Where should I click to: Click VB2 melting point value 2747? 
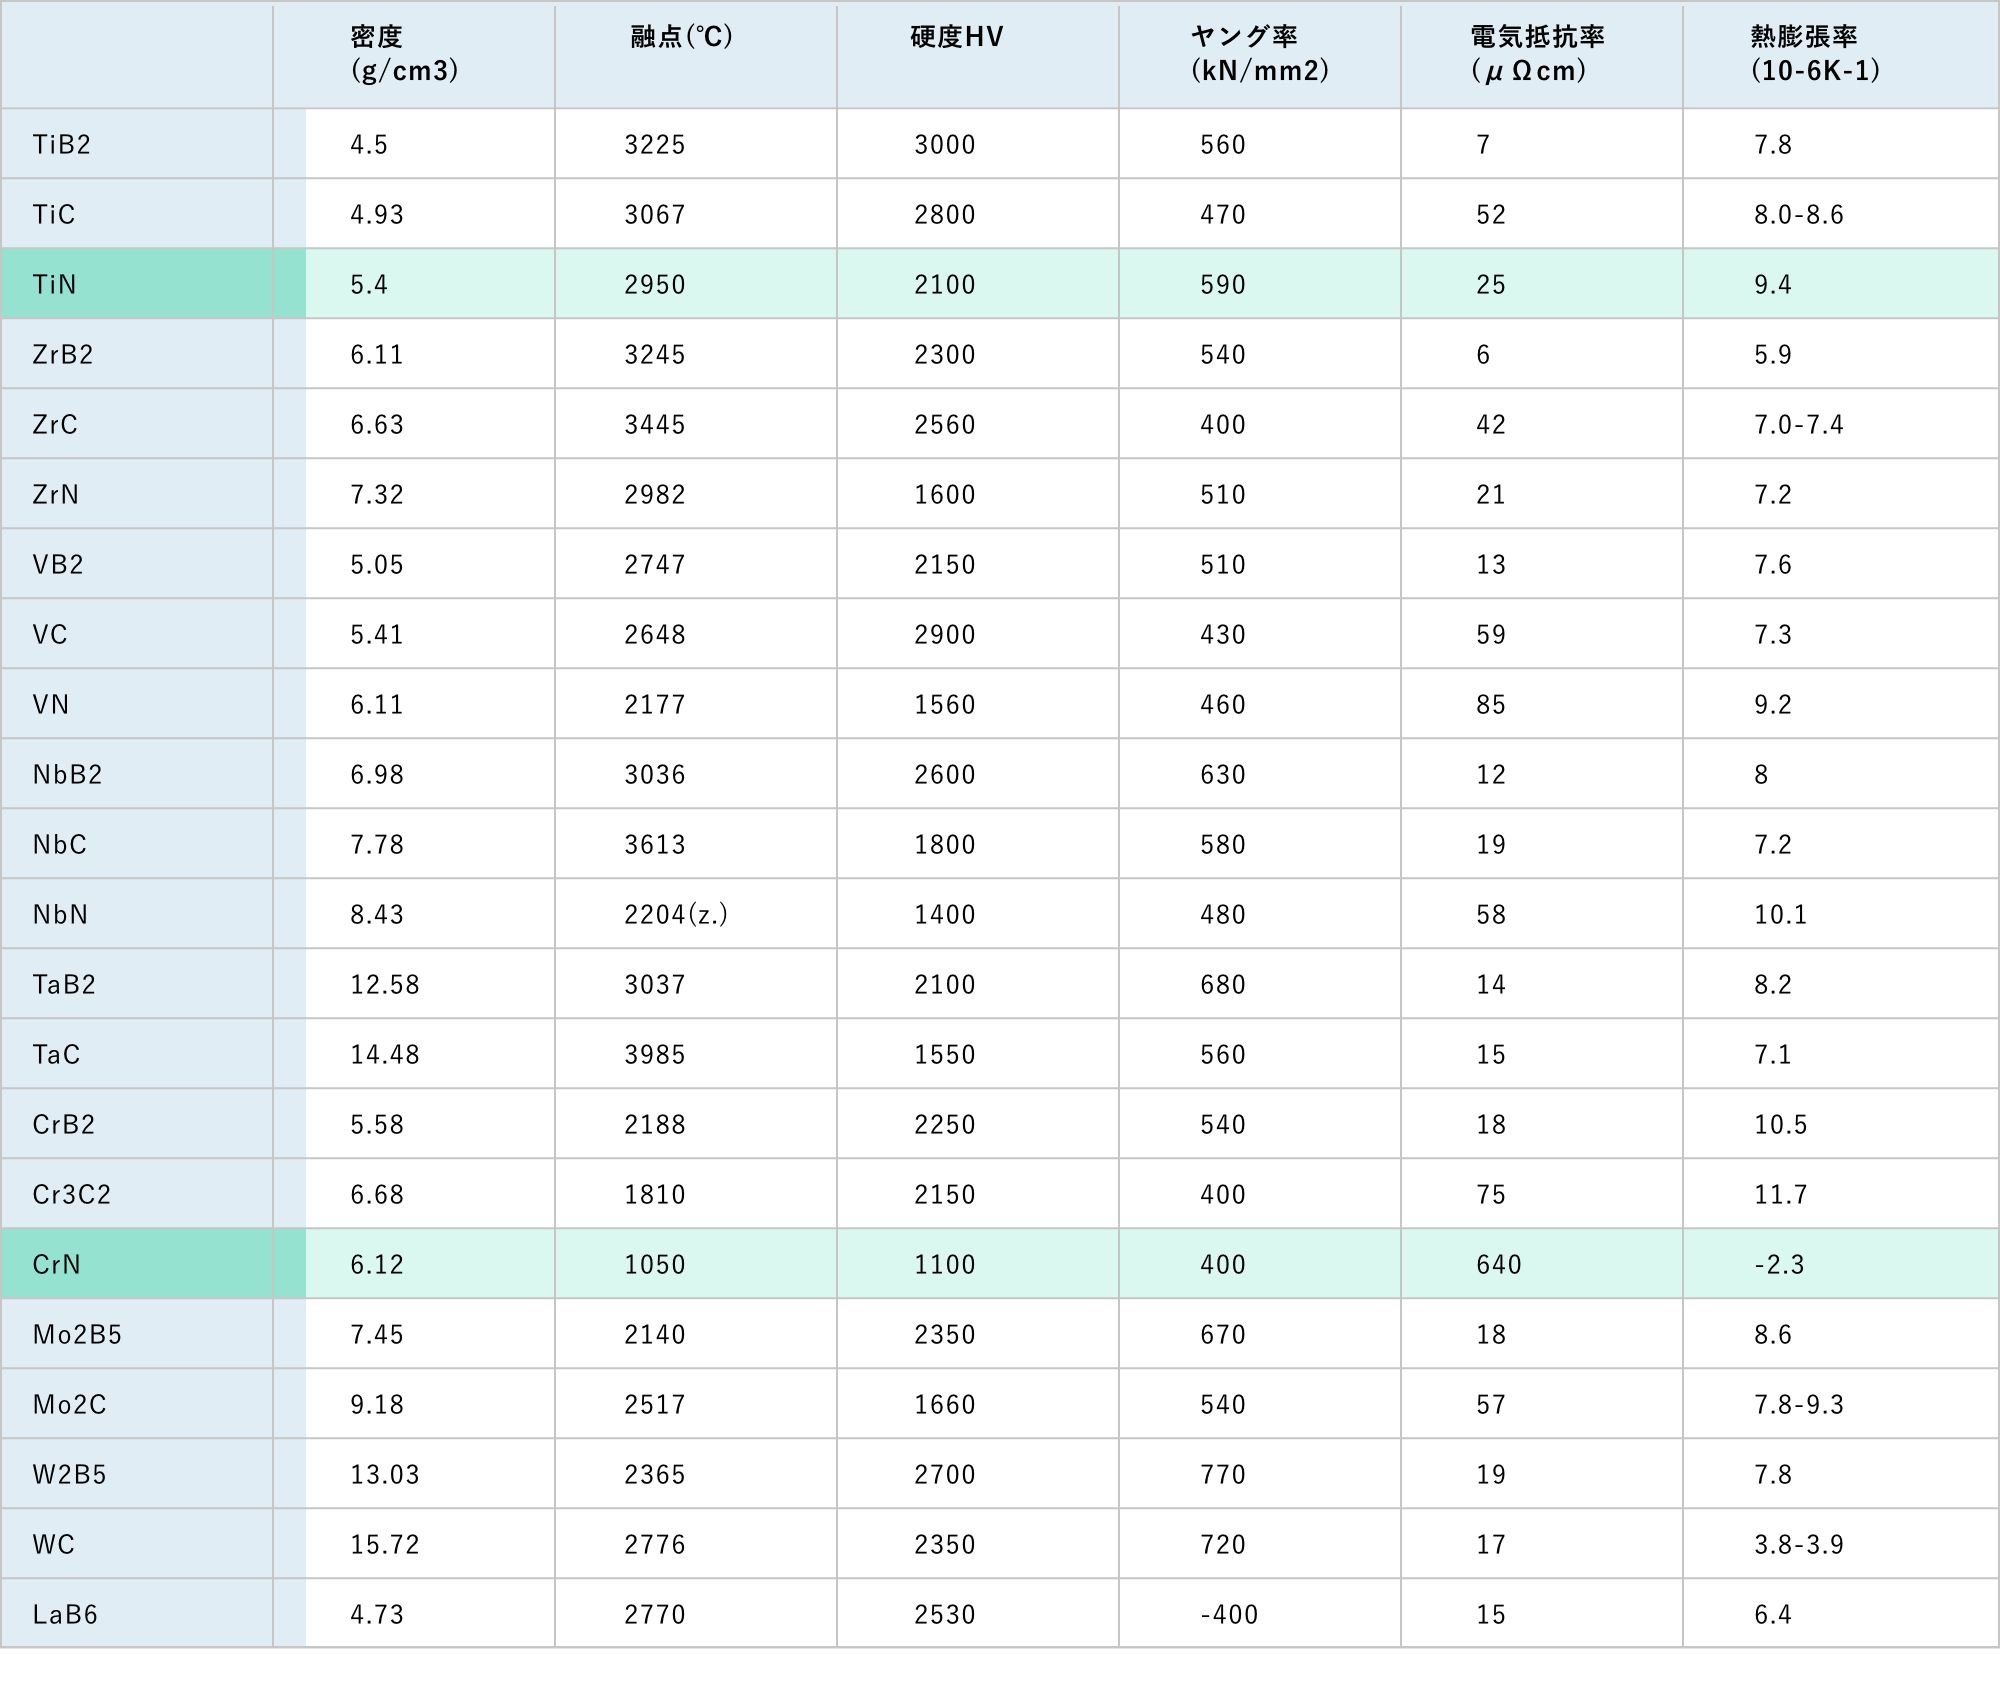click(x=655, y=565)
